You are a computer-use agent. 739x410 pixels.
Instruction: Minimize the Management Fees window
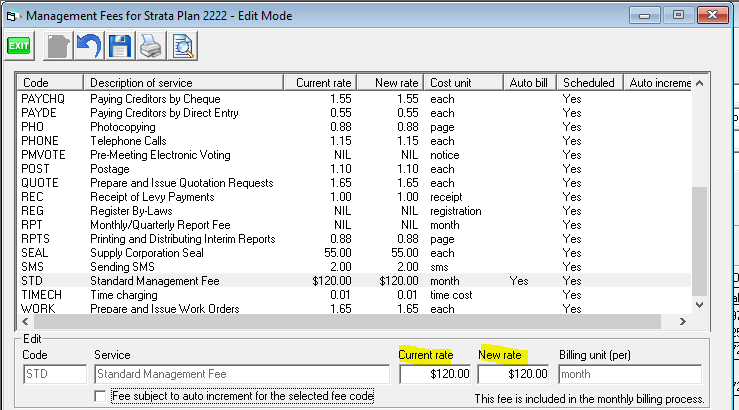tap(644, 16)
